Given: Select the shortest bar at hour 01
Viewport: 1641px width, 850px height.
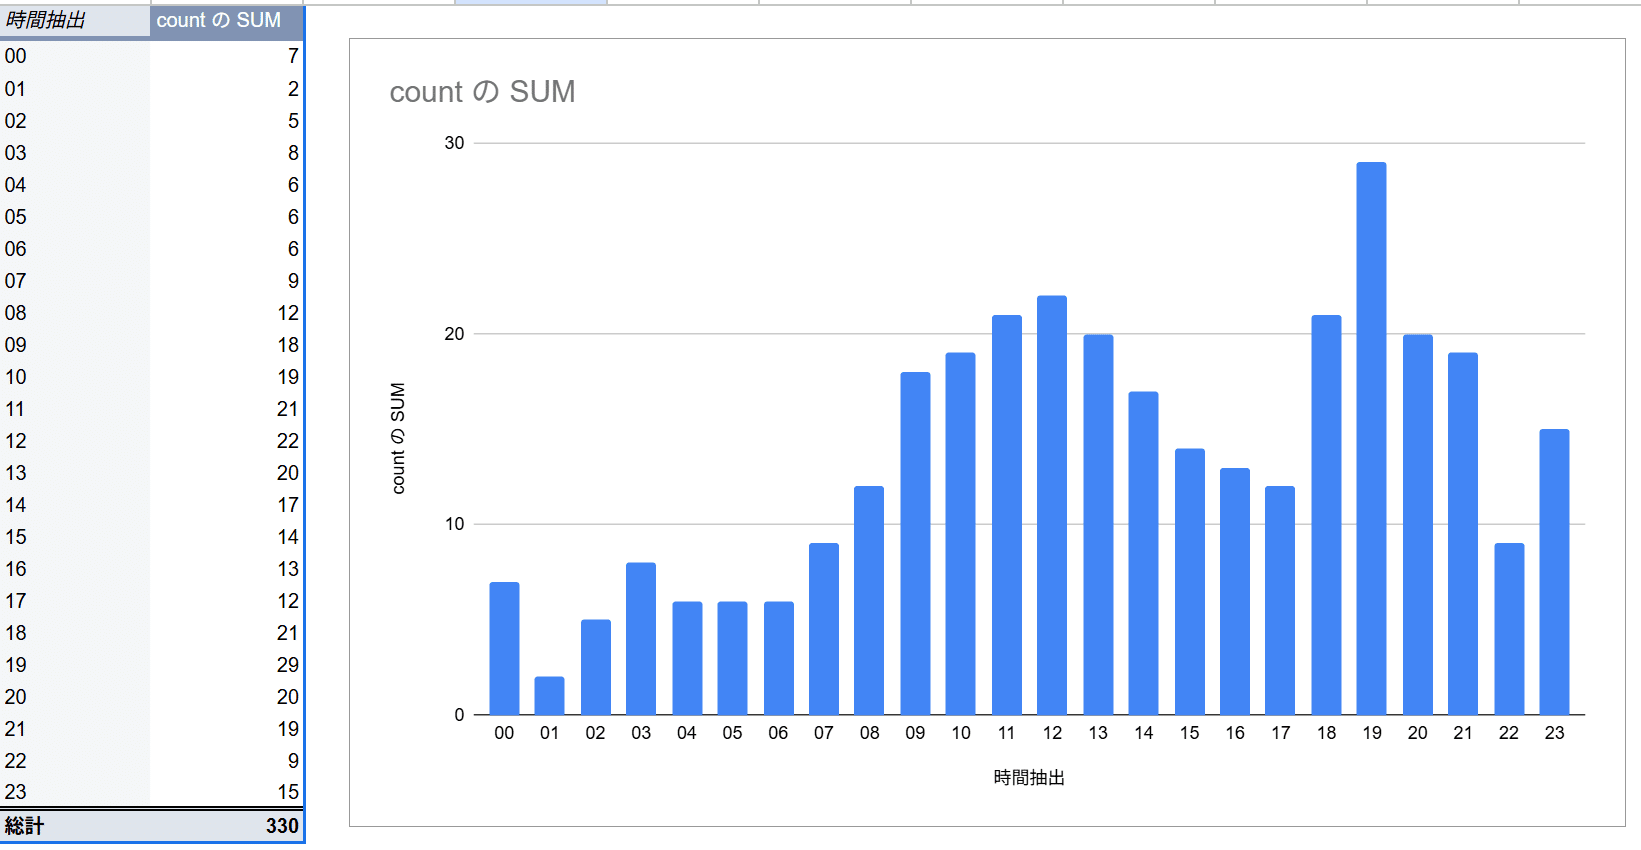Looking at the screenshot, I should [x=549, y=696].
